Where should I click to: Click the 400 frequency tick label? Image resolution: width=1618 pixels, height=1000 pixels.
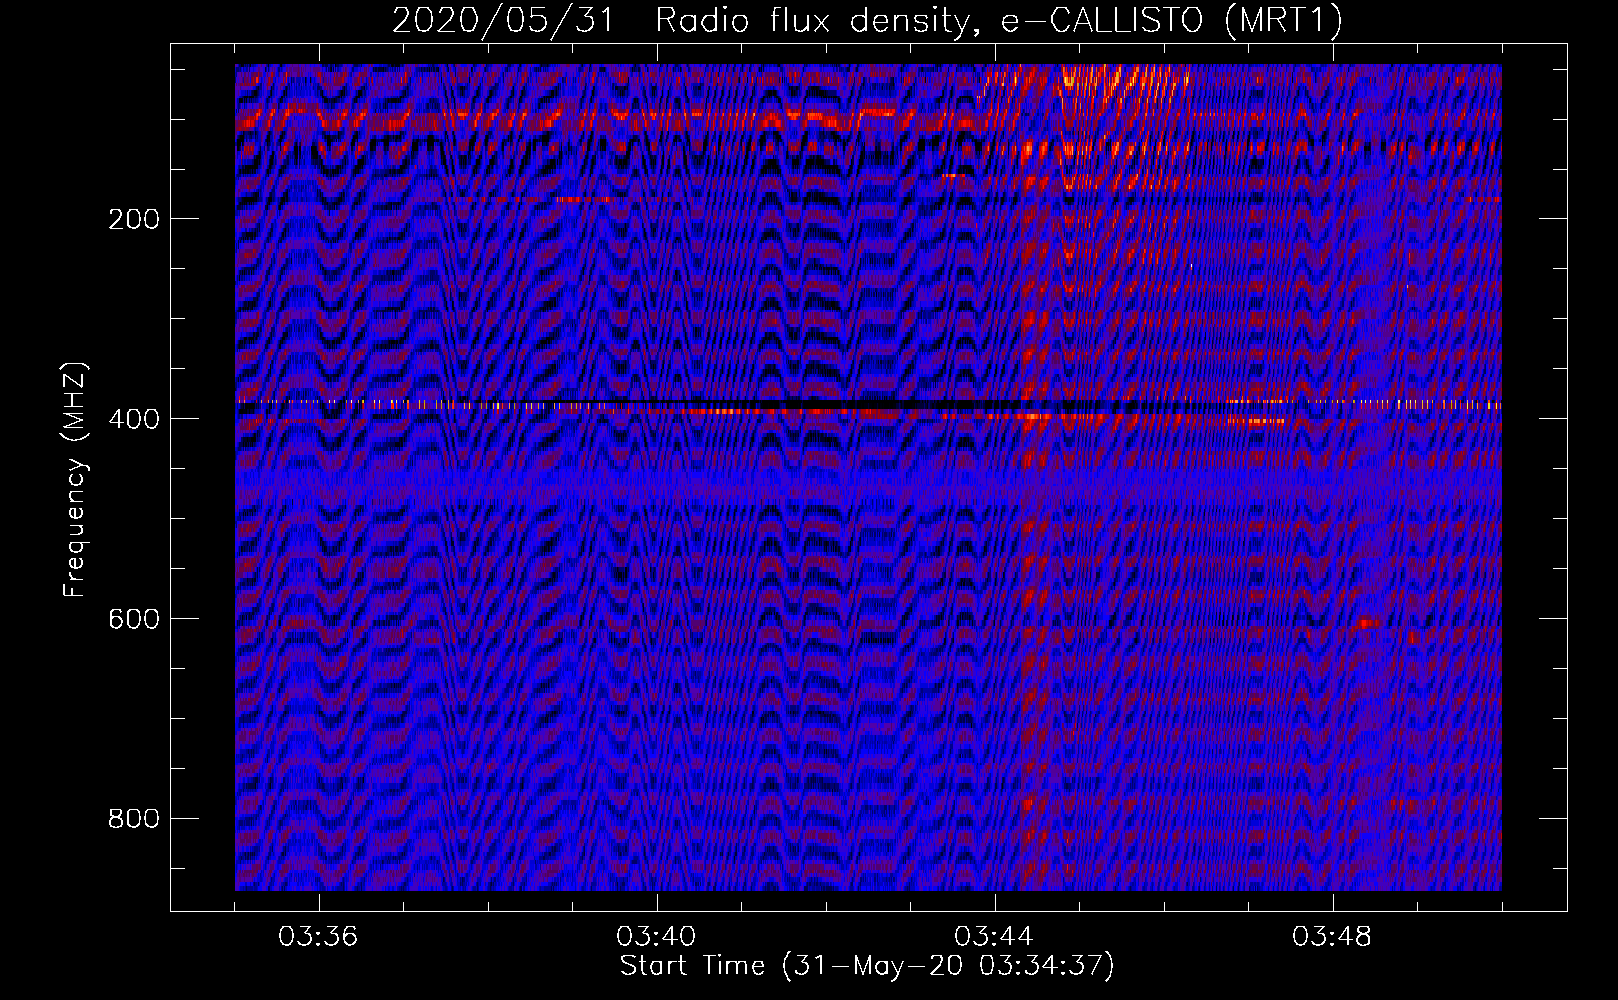point(134,419)
